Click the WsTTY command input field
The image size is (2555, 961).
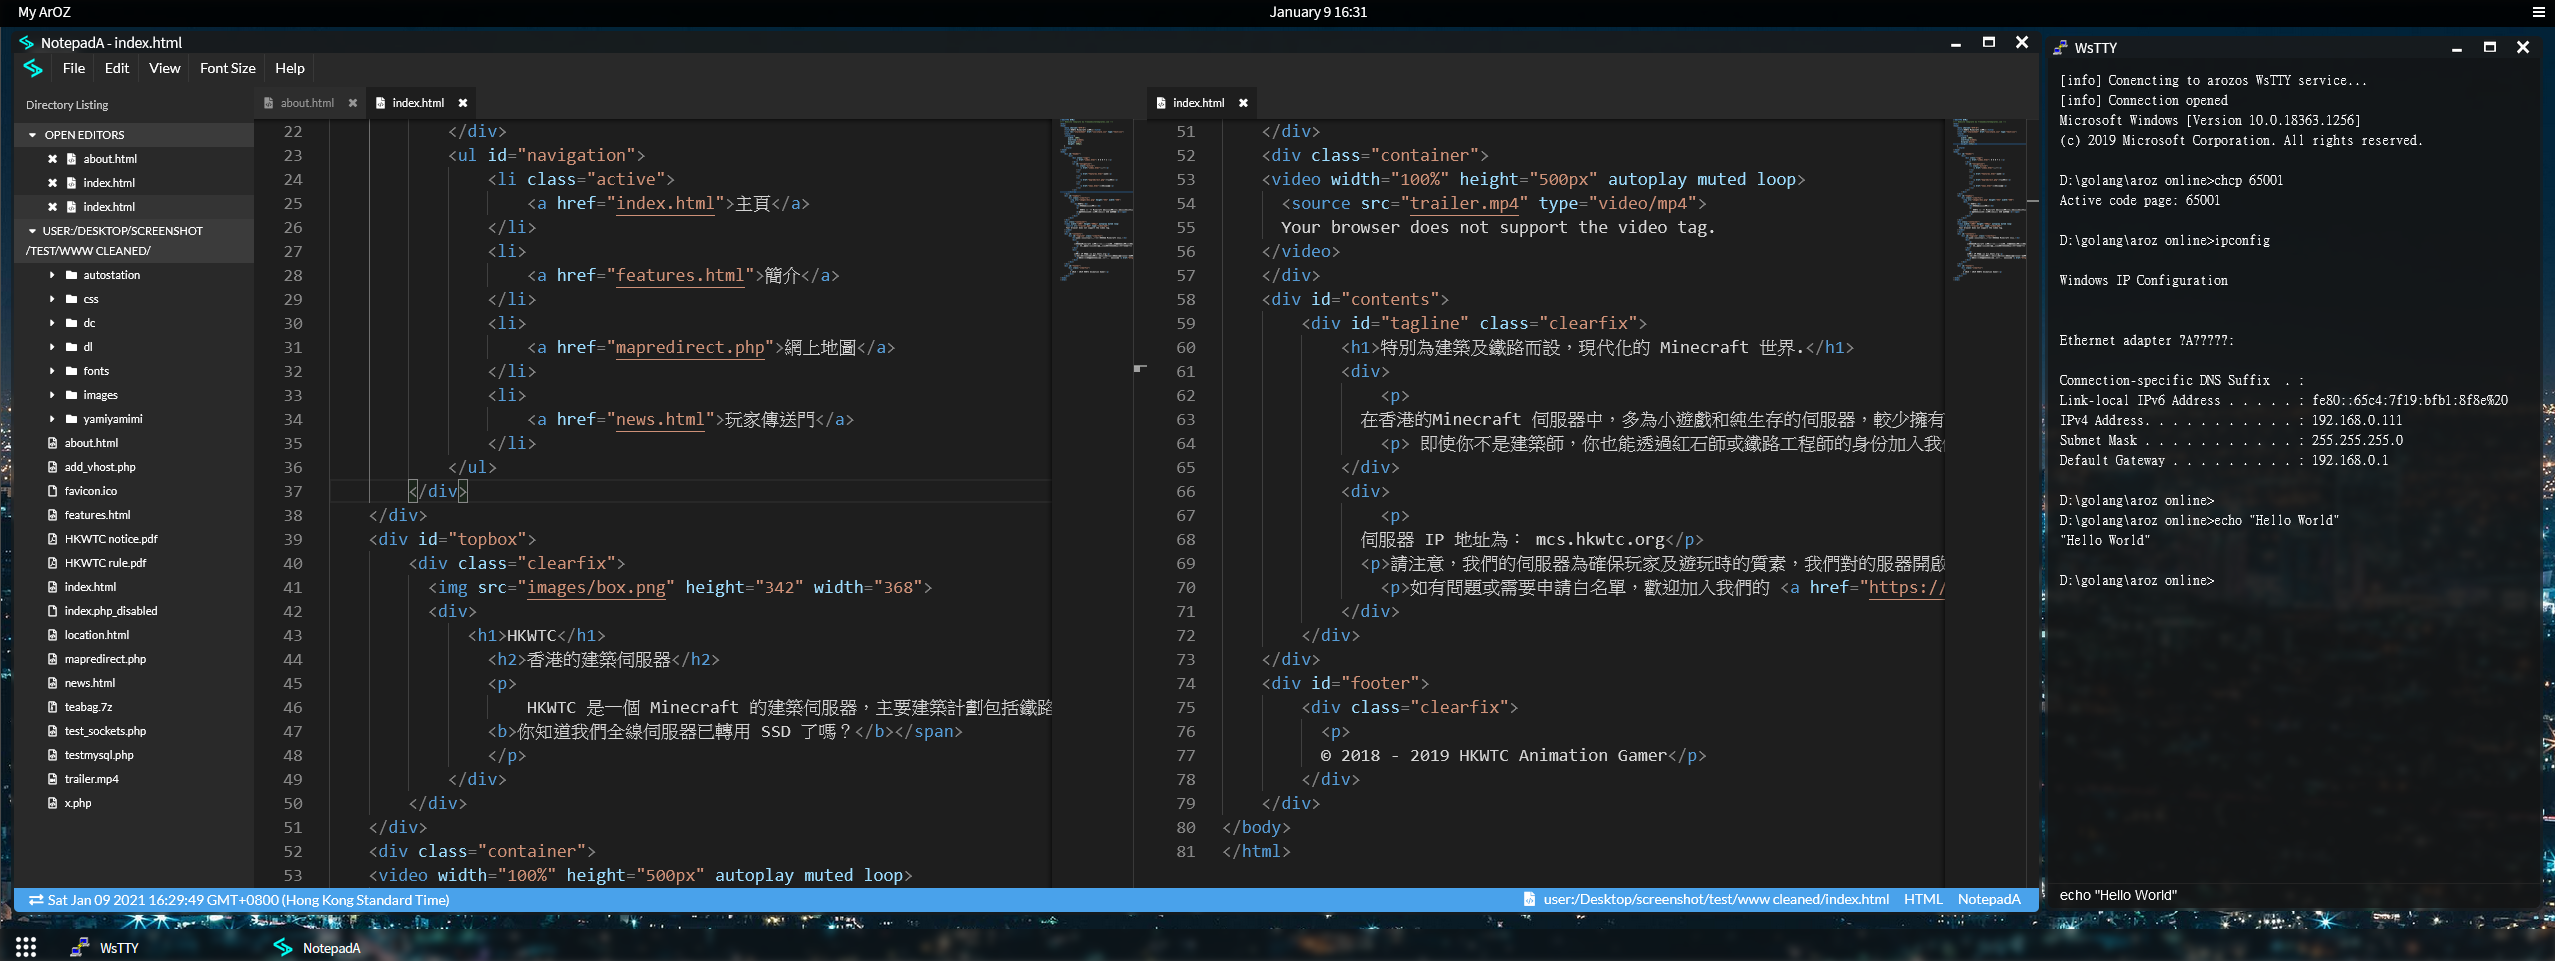(x=2290, y=895)
